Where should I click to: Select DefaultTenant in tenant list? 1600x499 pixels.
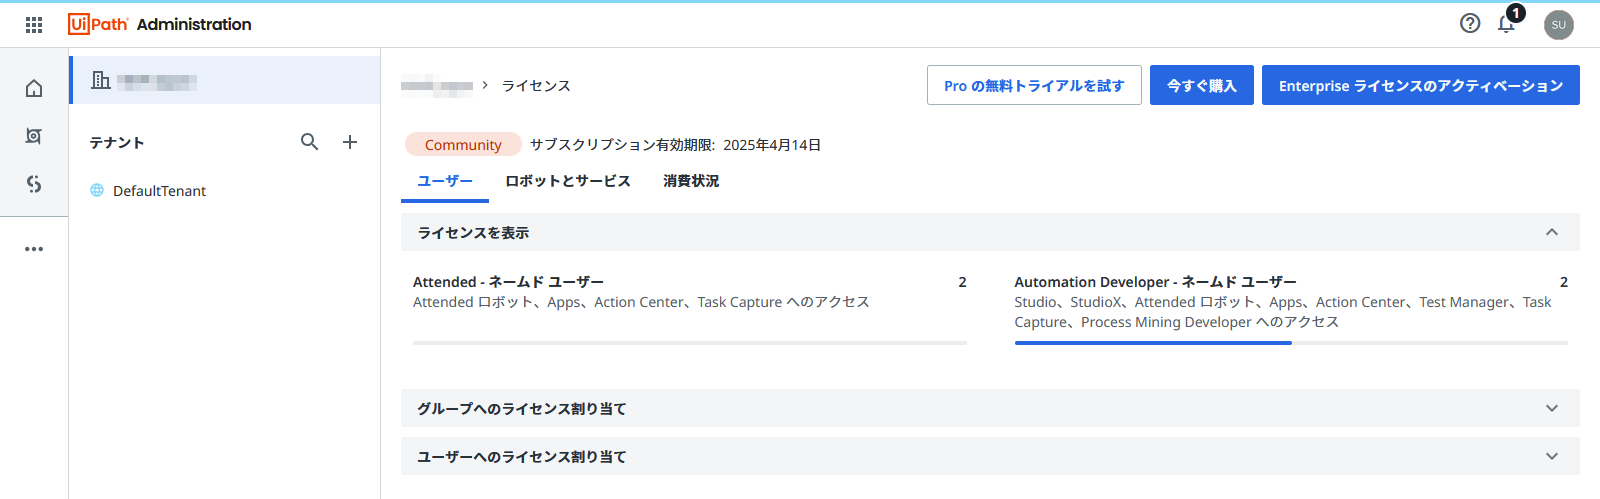(x=159, y=191)
